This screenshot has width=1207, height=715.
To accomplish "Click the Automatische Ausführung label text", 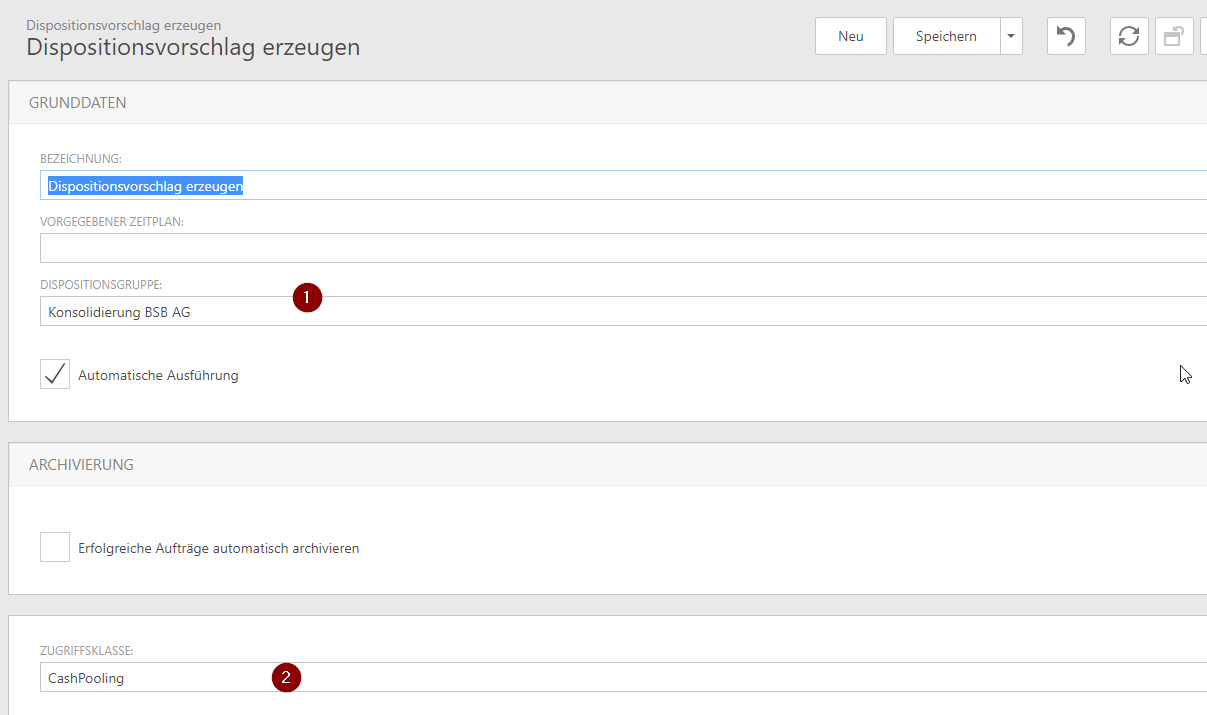I will [x=158, y=376].
